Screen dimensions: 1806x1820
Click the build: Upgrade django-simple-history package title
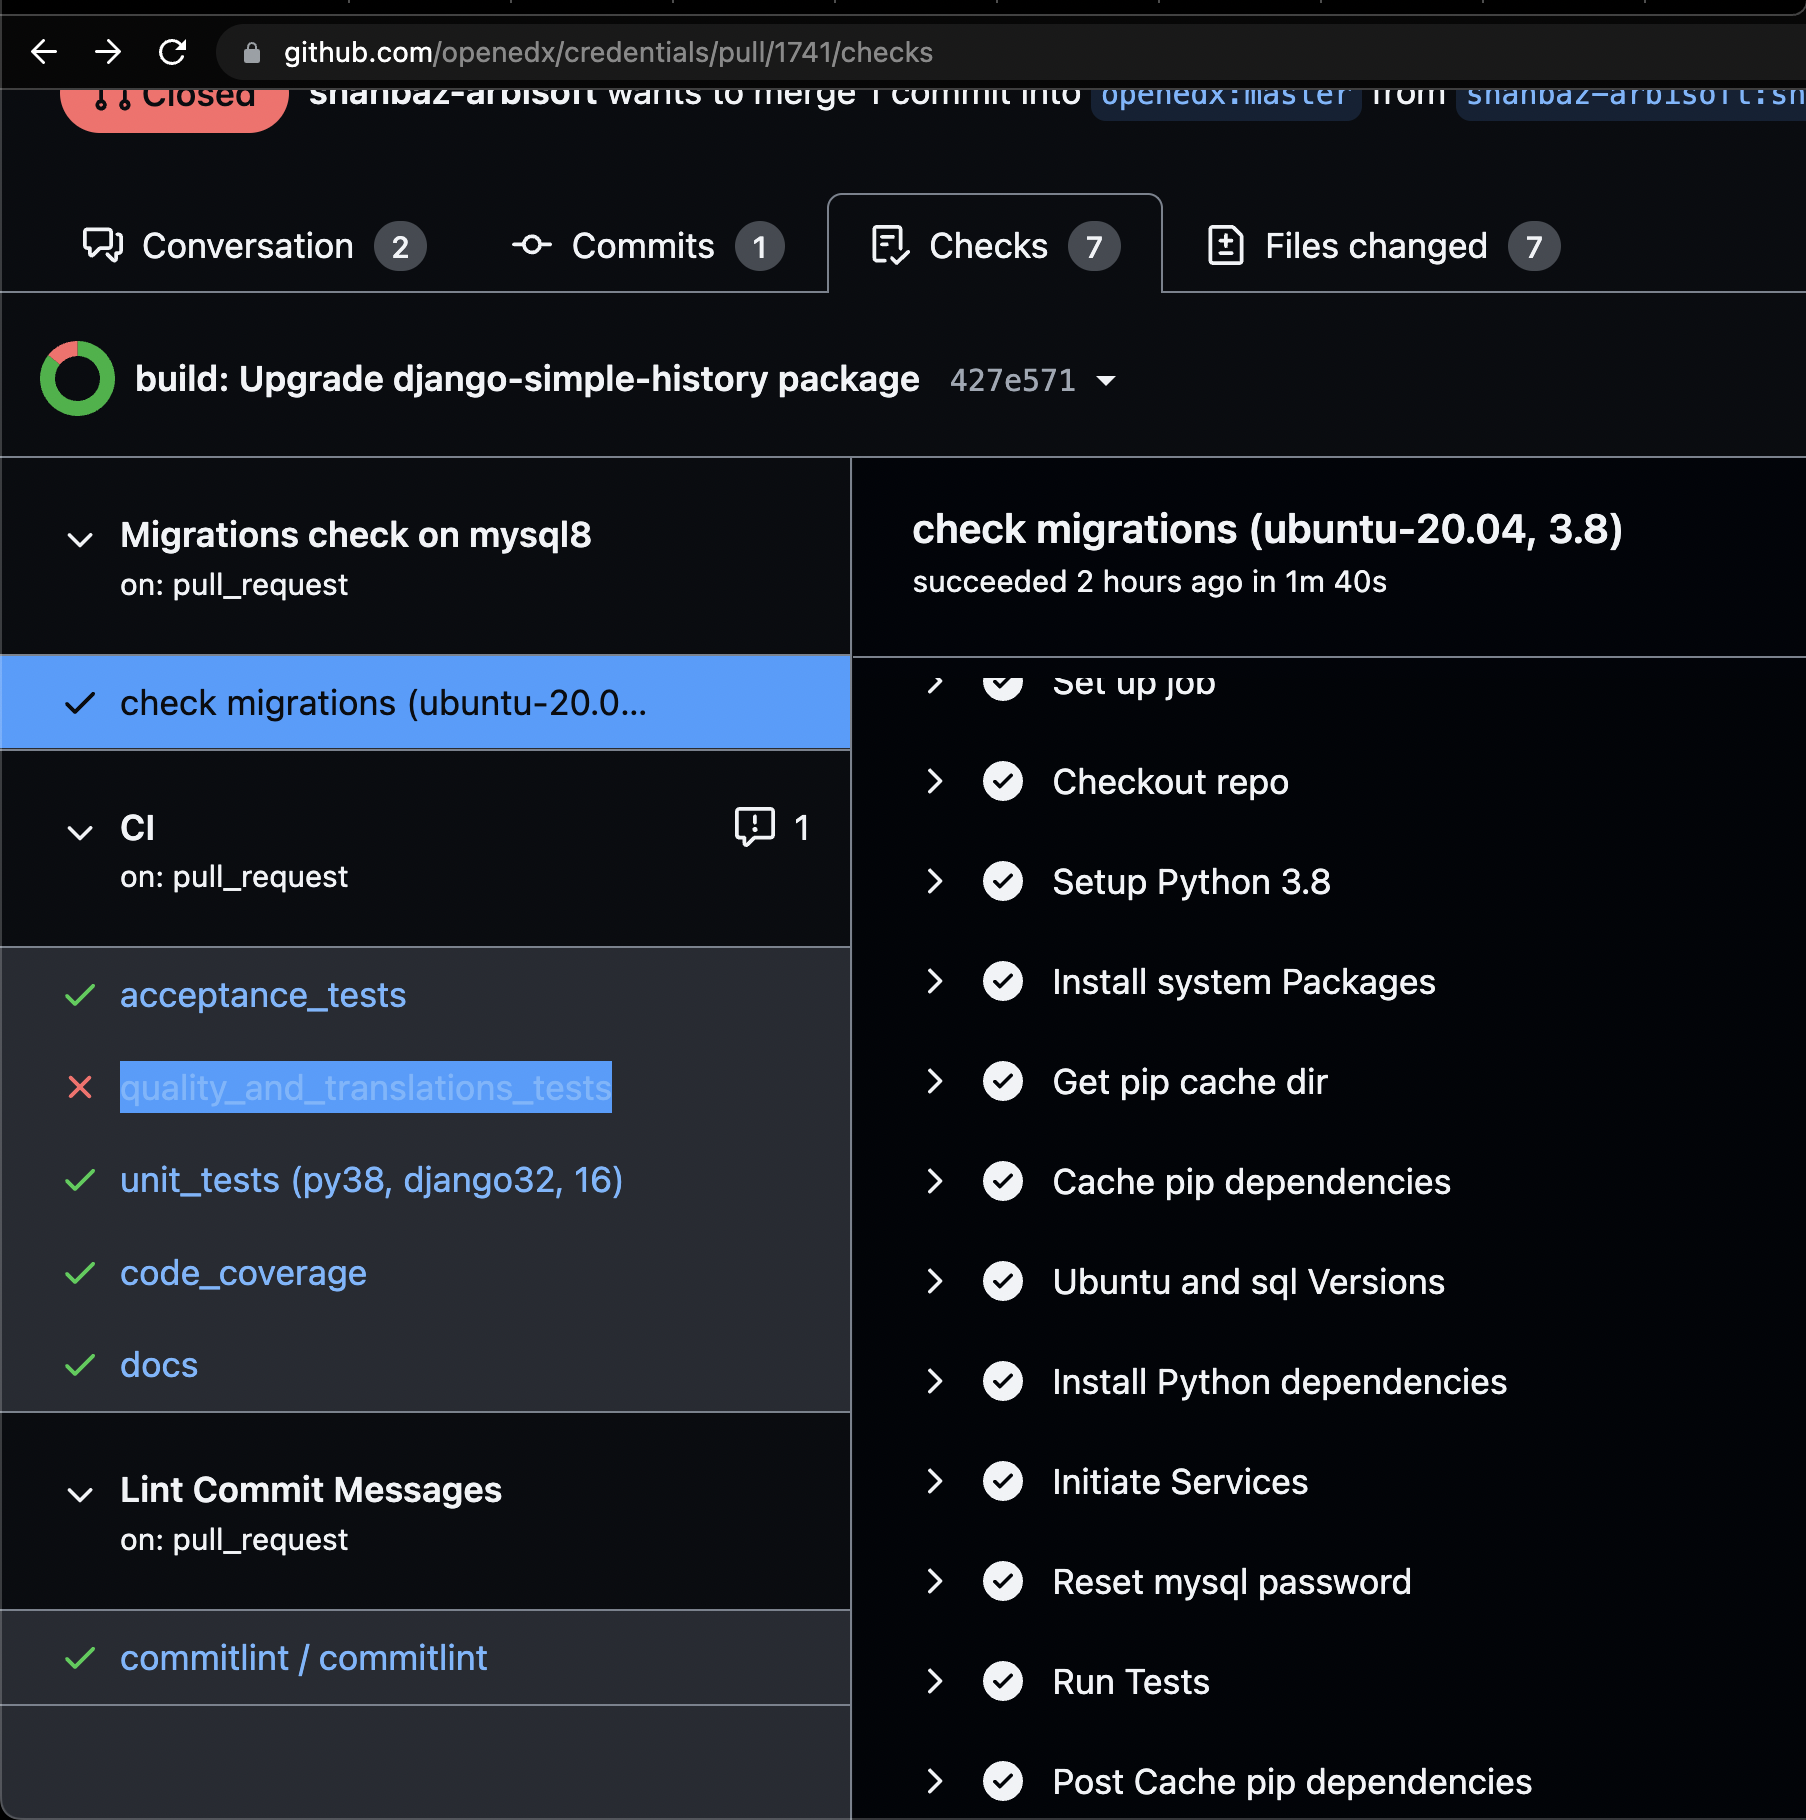click(x=527, y=379)
